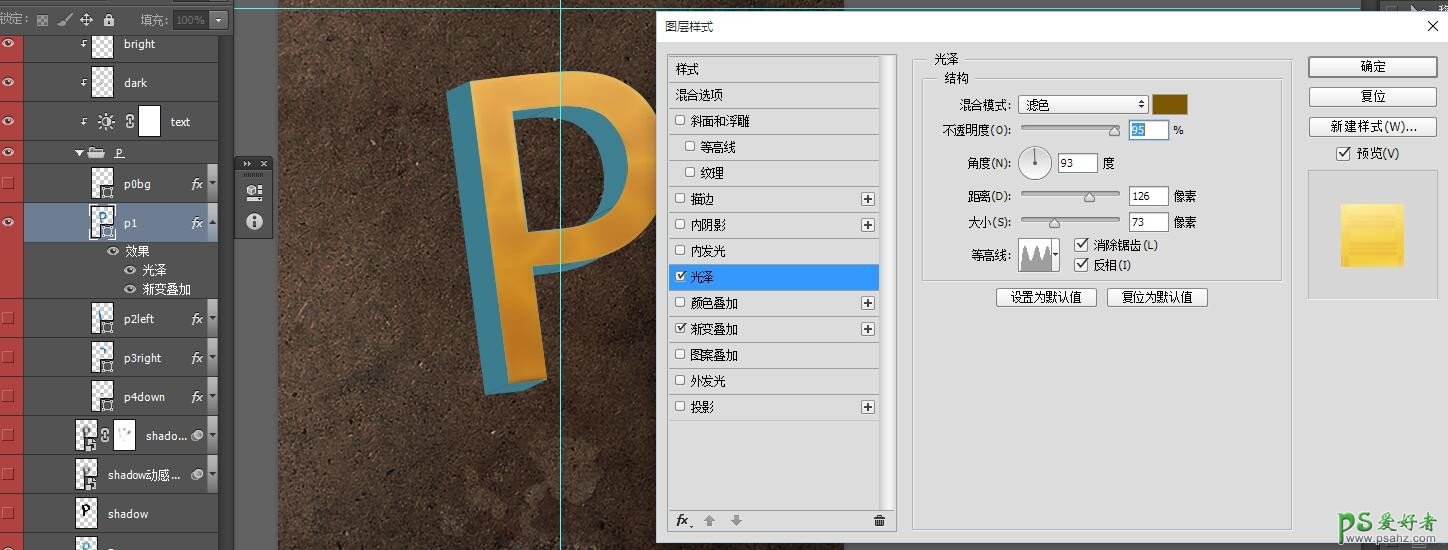Screen dimensions: 1448x550
Task: Click the fx menu icon in Layer Style dialog
Action: tap(683, 520)
